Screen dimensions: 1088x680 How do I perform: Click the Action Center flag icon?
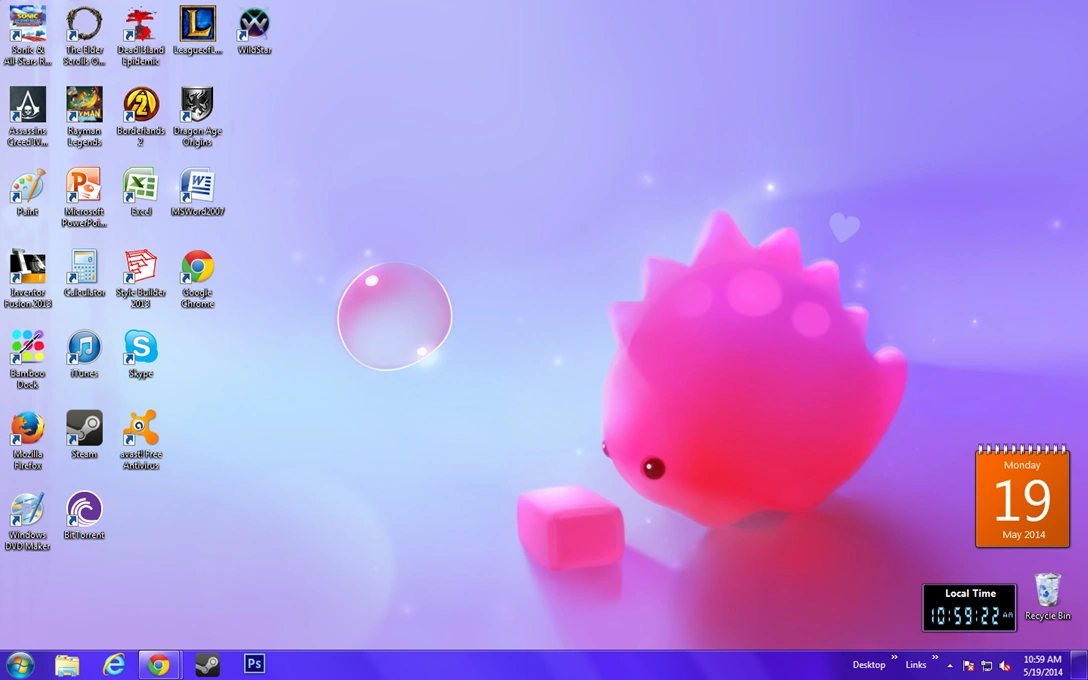(x=967, y=666)
